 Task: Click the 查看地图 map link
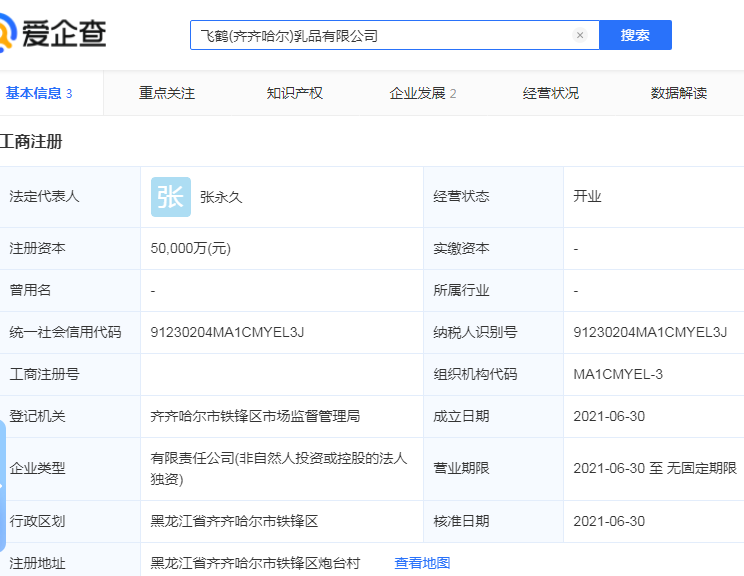(x=422, y=563)
